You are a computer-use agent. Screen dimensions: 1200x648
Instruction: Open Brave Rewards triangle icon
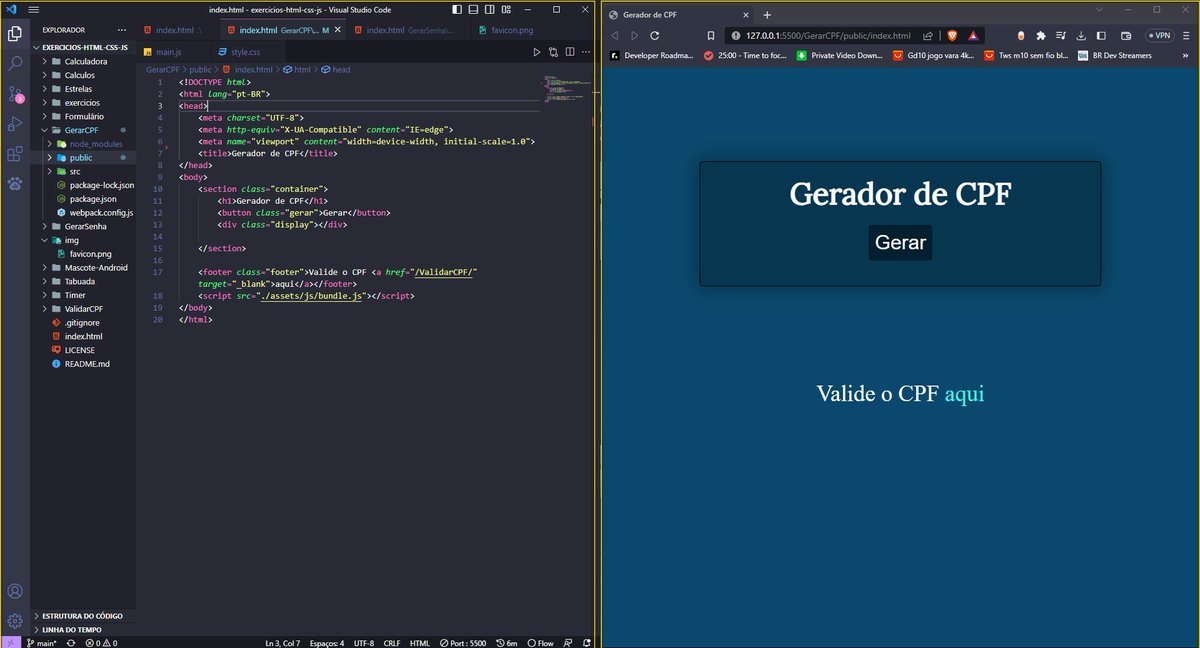973,35
